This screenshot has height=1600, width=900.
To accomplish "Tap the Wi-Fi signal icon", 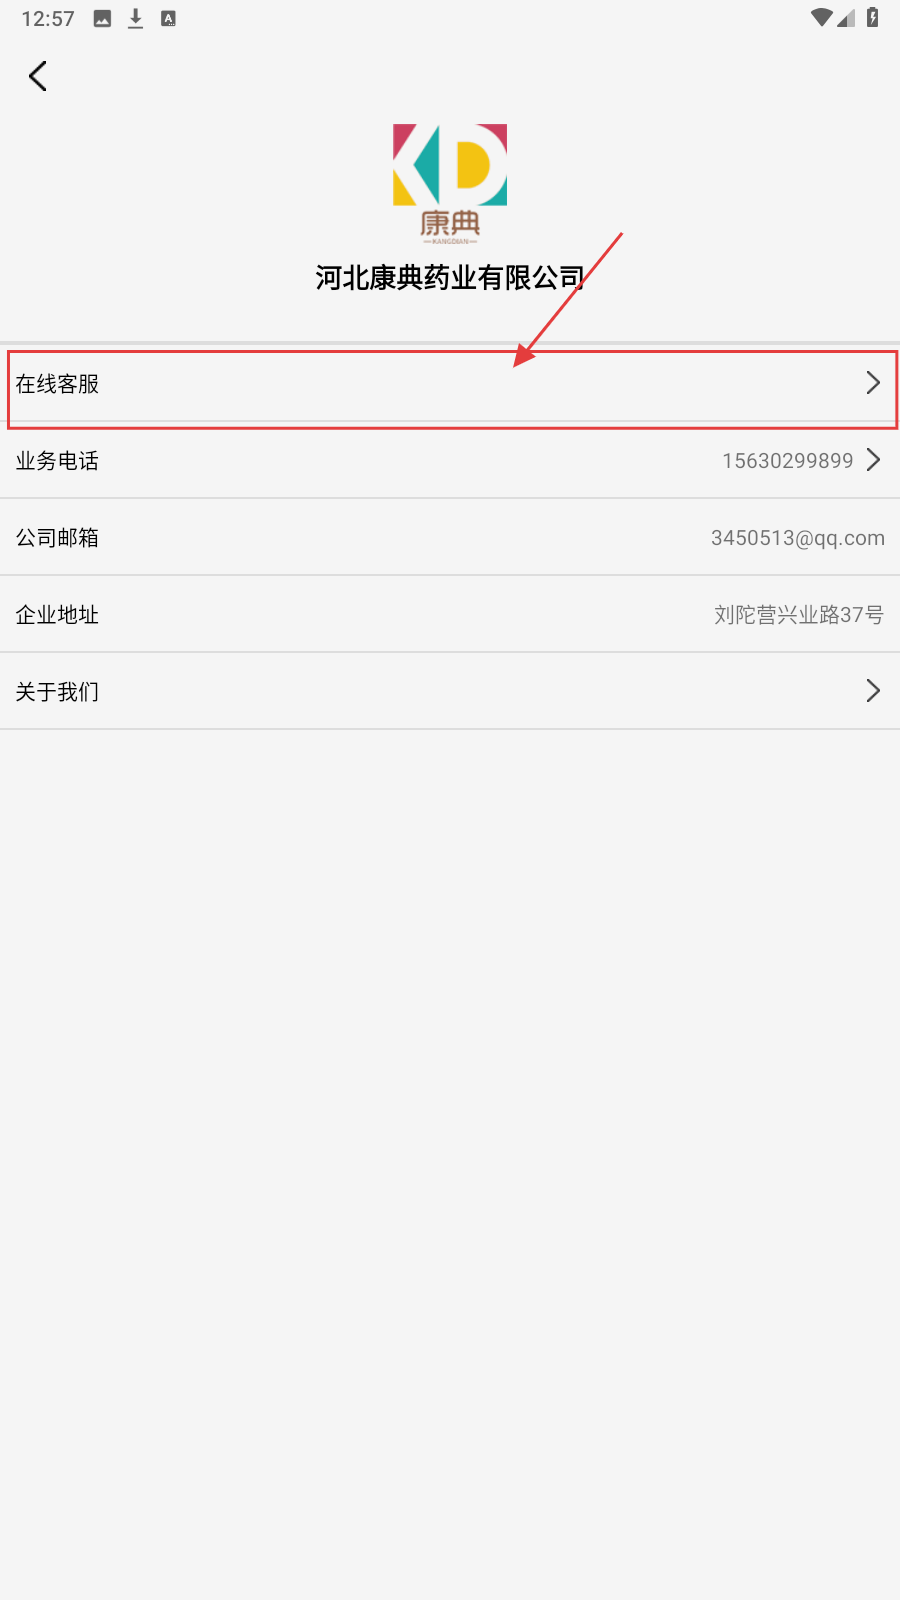I will click(822, 18).
